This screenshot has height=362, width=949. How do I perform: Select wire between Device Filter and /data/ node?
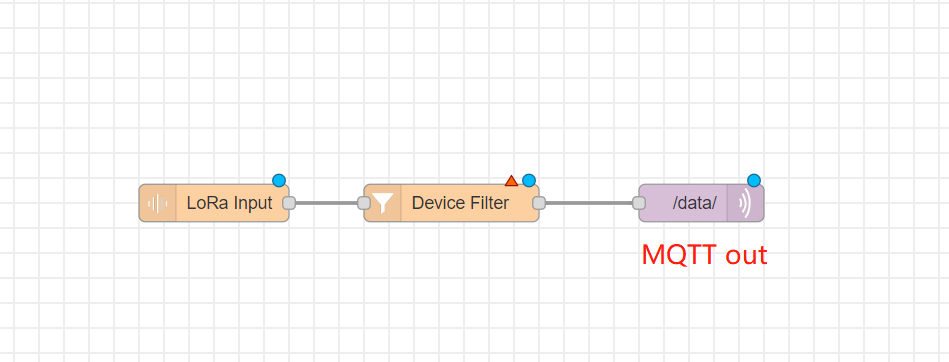pos(589,203)
